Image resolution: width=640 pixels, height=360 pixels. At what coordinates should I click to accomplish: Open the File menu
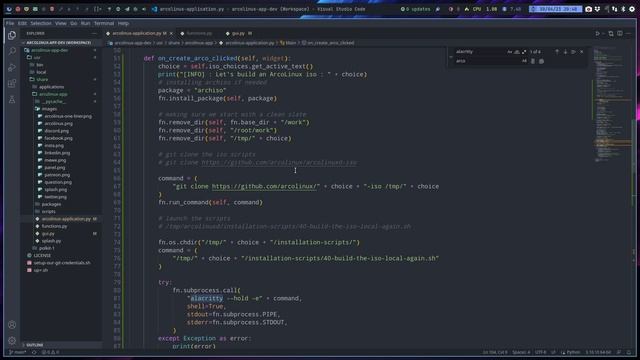10,23
